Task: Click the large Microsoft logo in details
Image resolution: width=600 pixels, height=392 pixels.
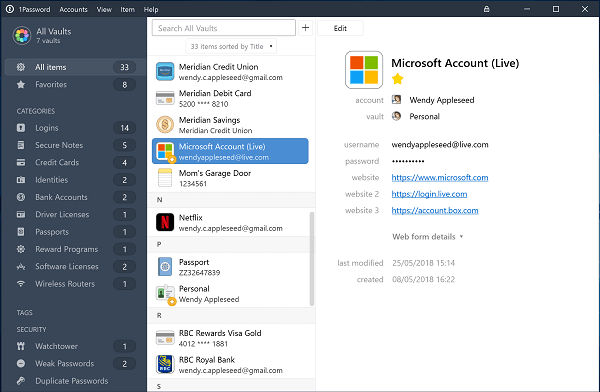Action: tap(364, 70)
